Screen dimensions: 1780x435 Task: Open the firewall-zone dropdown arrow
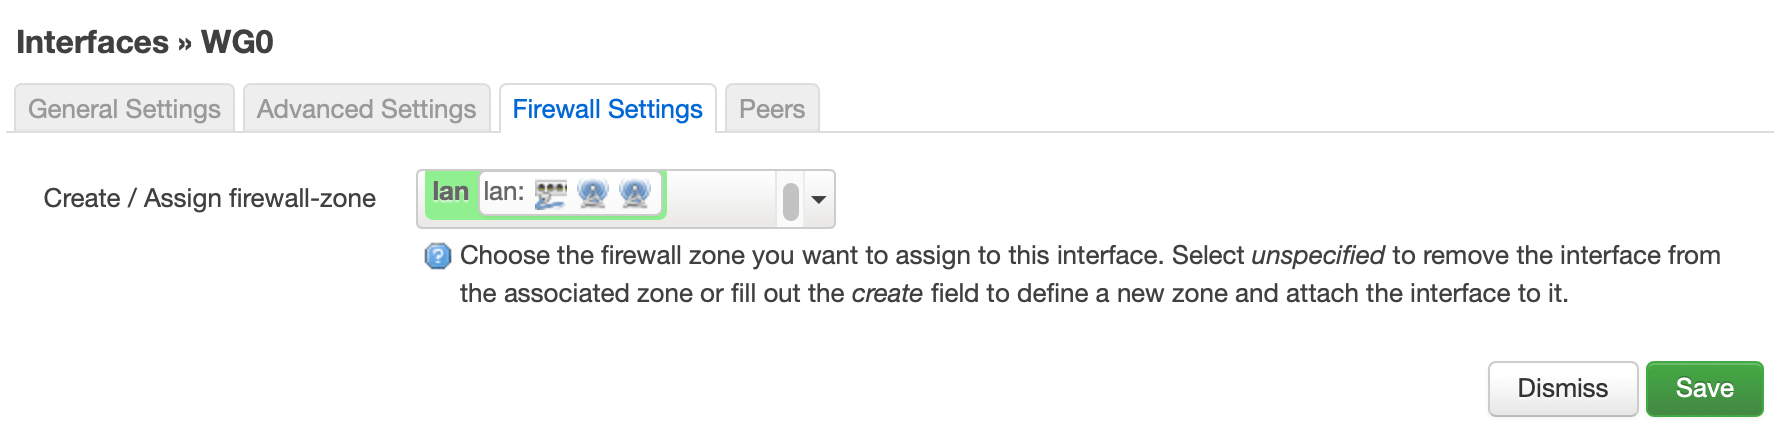coord(819,199)
